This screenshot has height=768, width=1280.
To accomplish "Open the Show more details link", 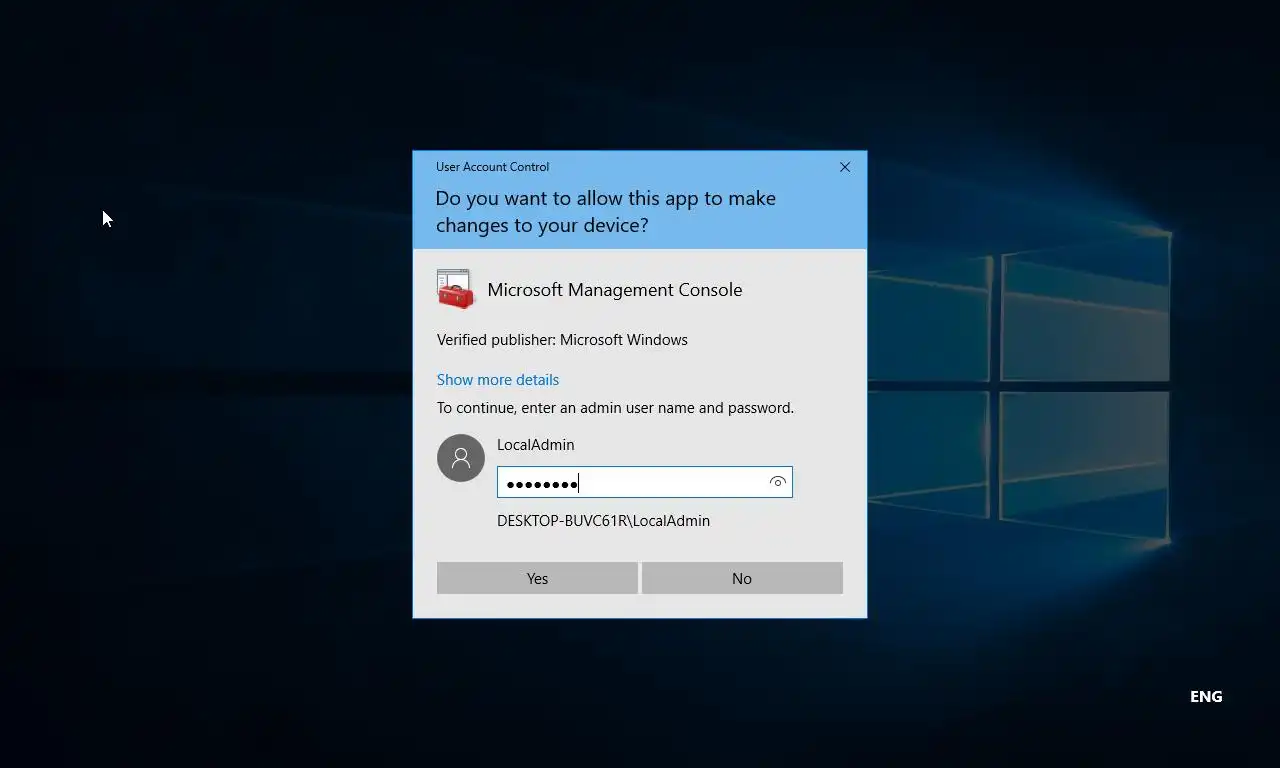I will pyautogui.click(x=498, y=380).
